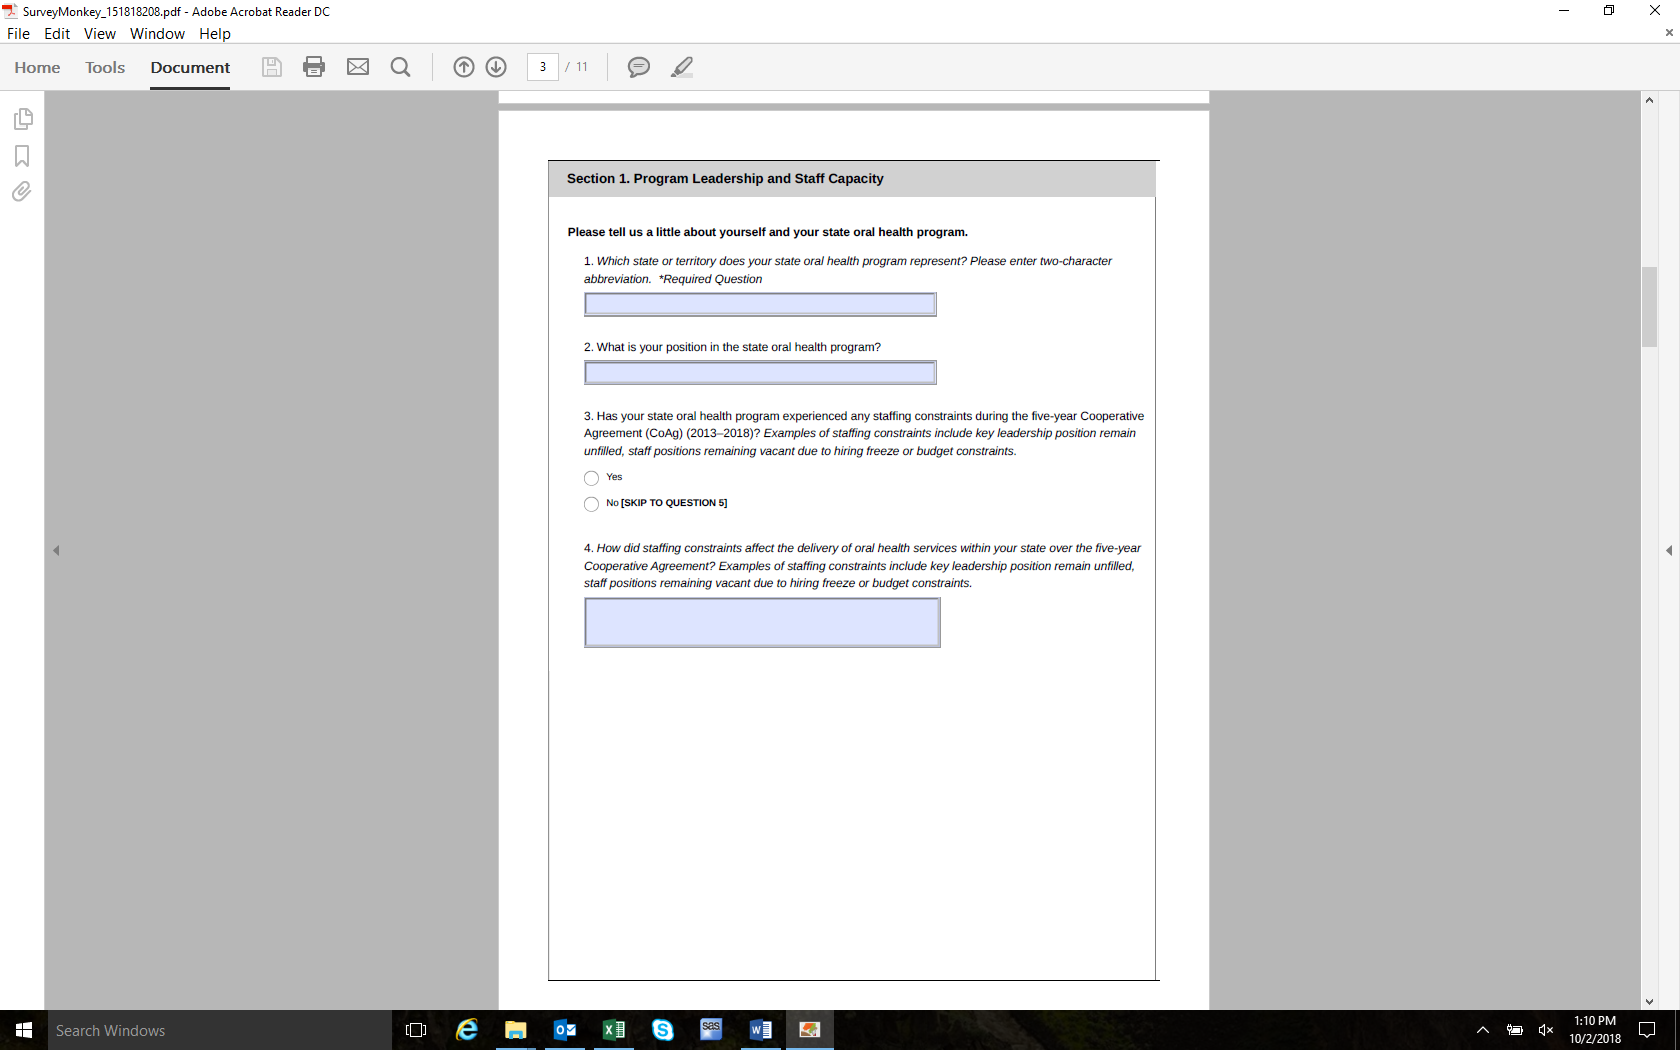Switch to the Tools tab
1680x1050 pixels.
(105, 67)
